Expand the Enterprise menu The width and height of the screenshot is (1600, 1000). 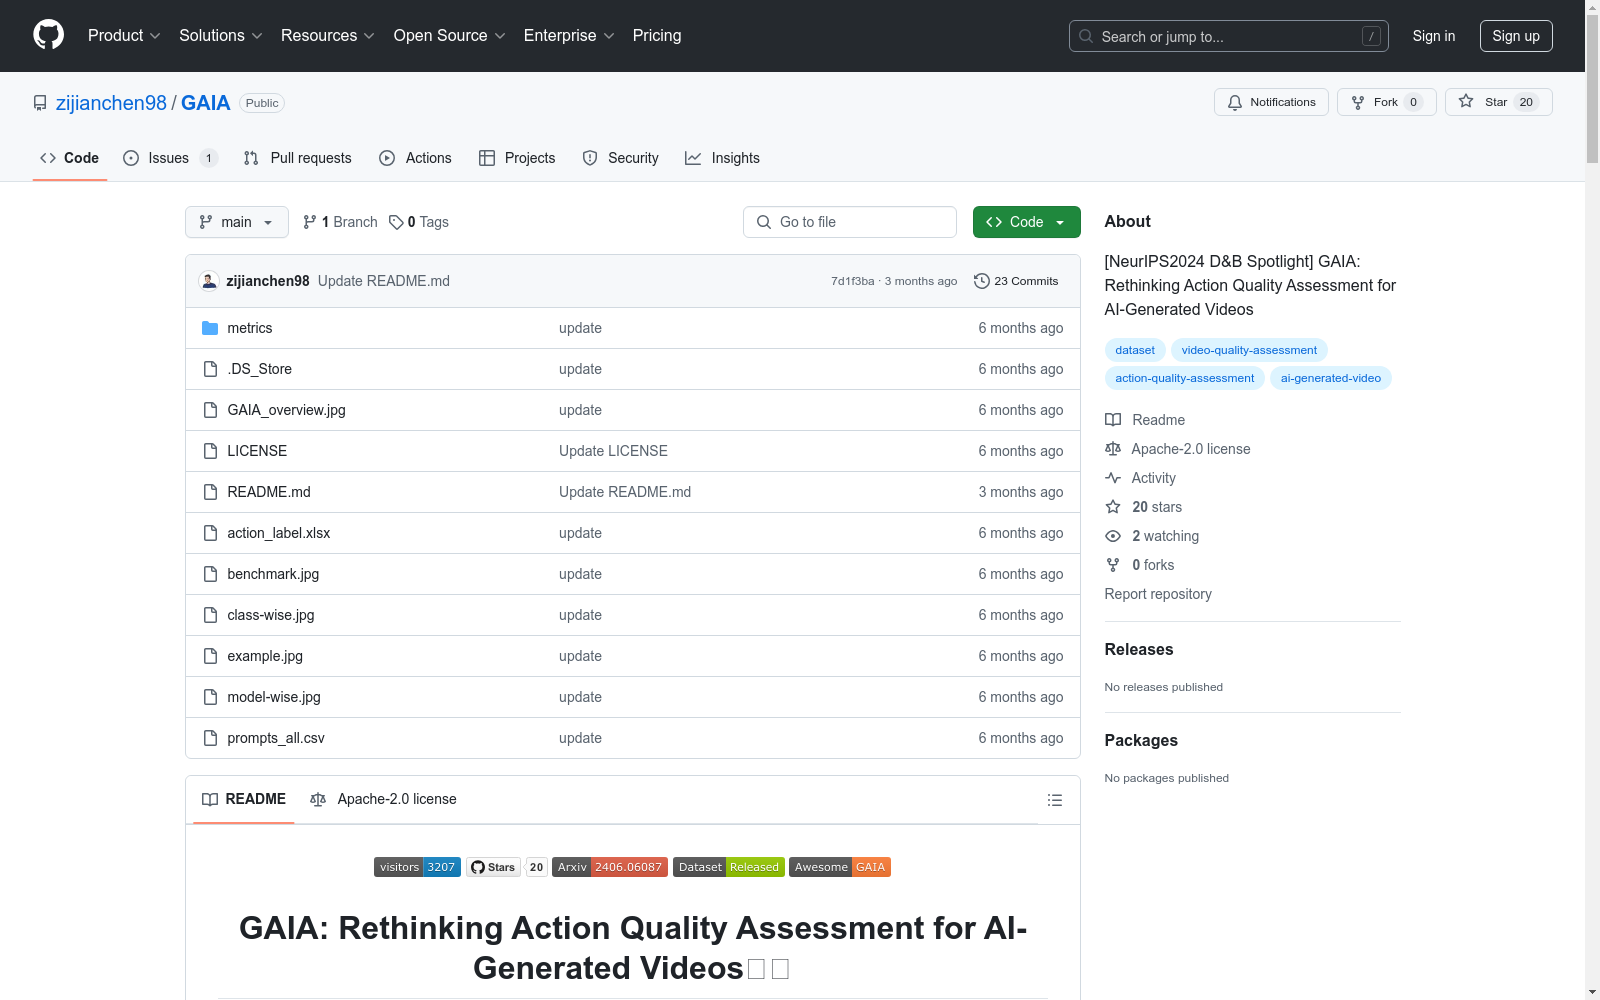(x=569, y=35)
